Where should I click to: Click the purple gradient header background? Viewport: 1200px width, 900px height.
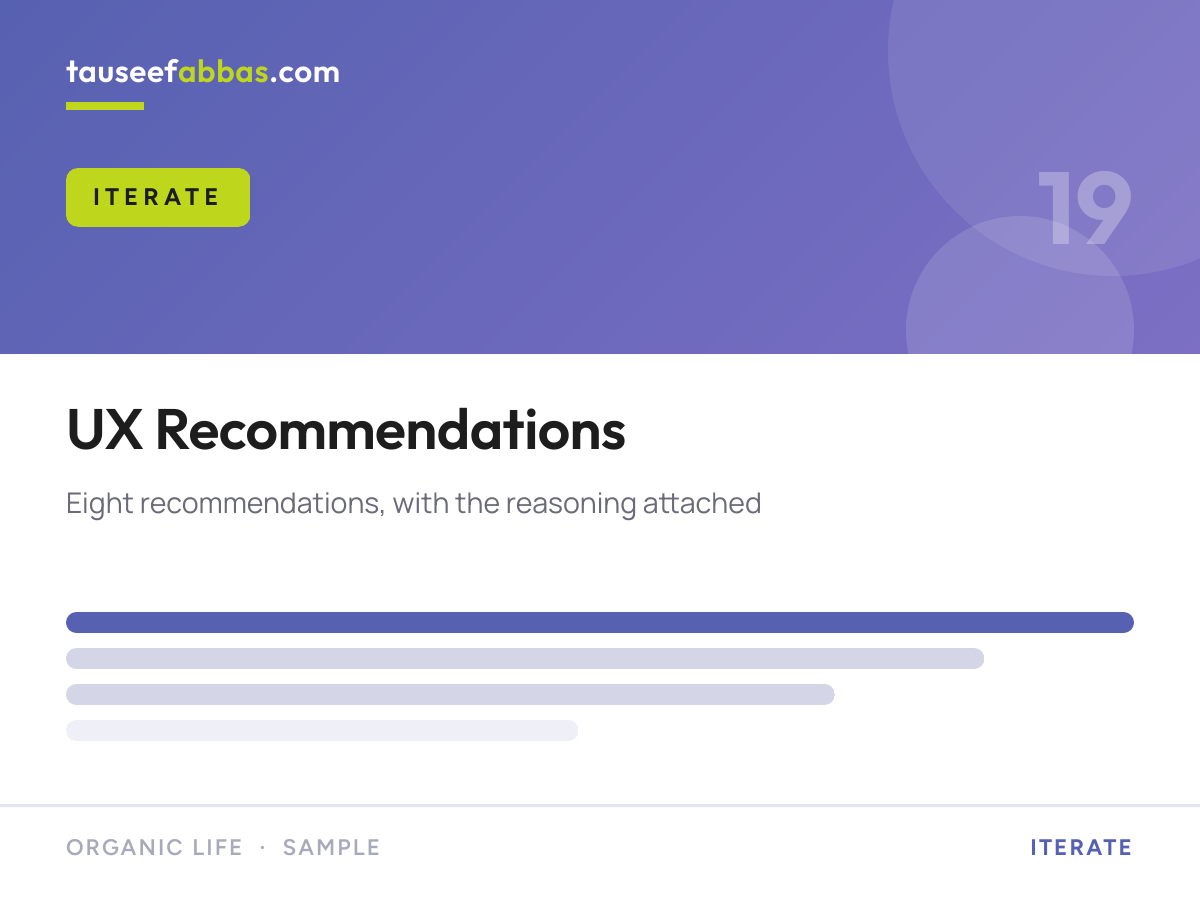[500, 280]
